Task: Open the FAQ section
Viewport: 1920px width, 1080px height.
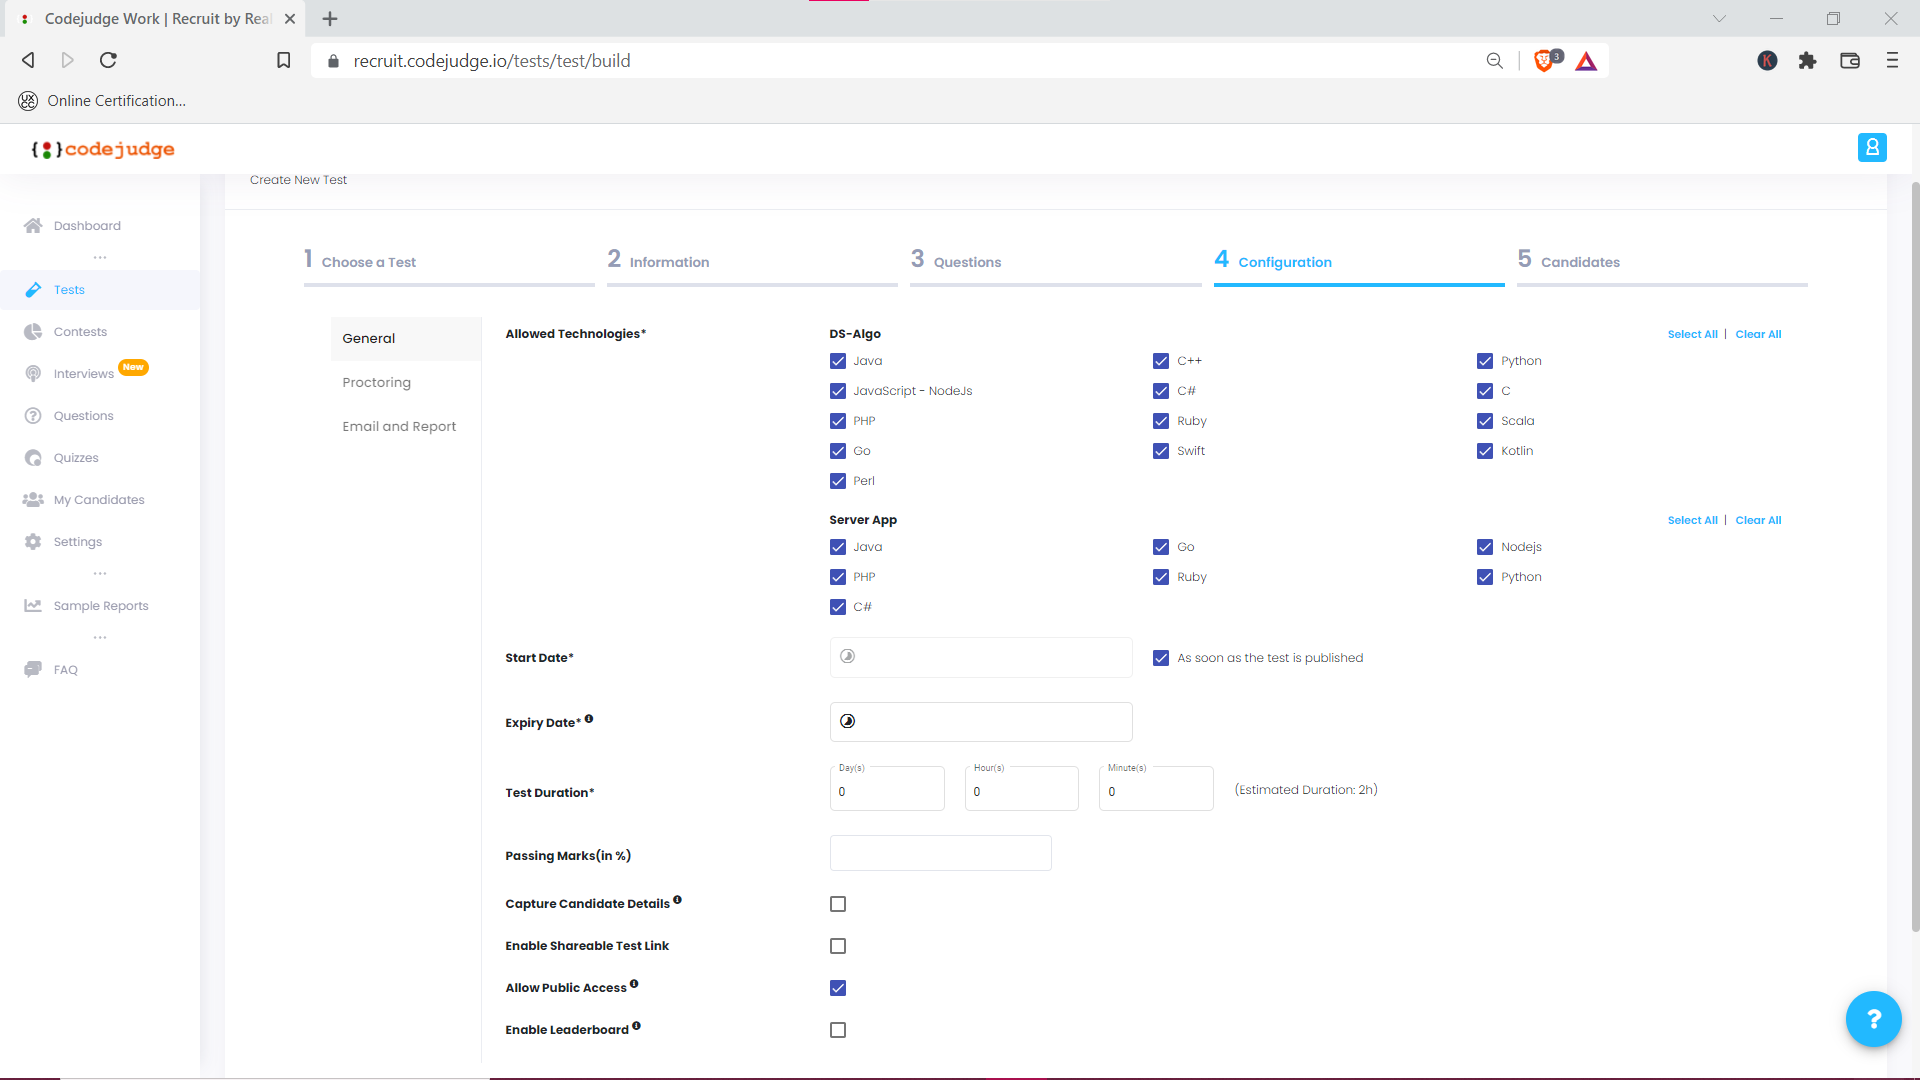Action: click(x=64, y=669)
